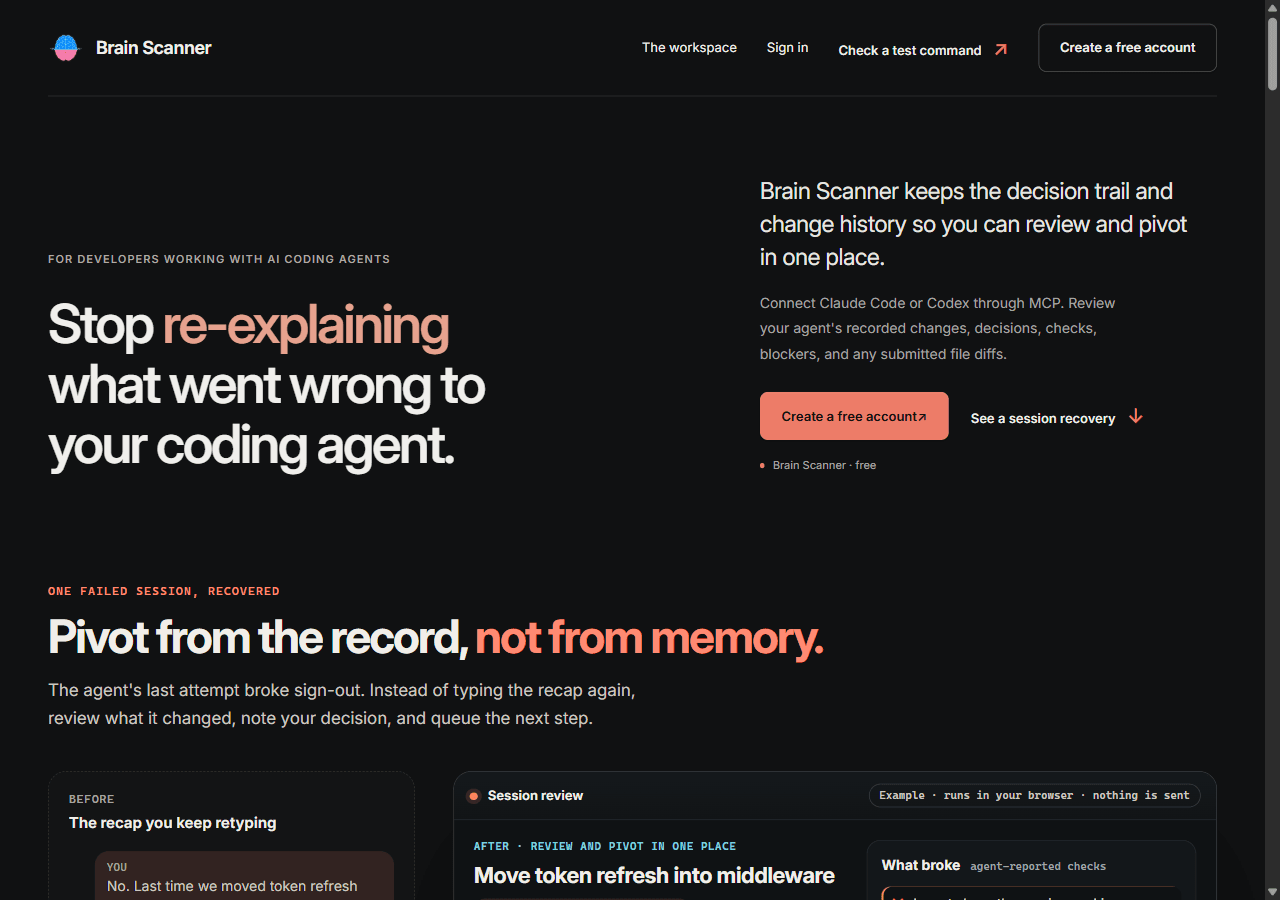Click the Example runs in your browser badge
1280x900 pixels.
click(1034, 795)
